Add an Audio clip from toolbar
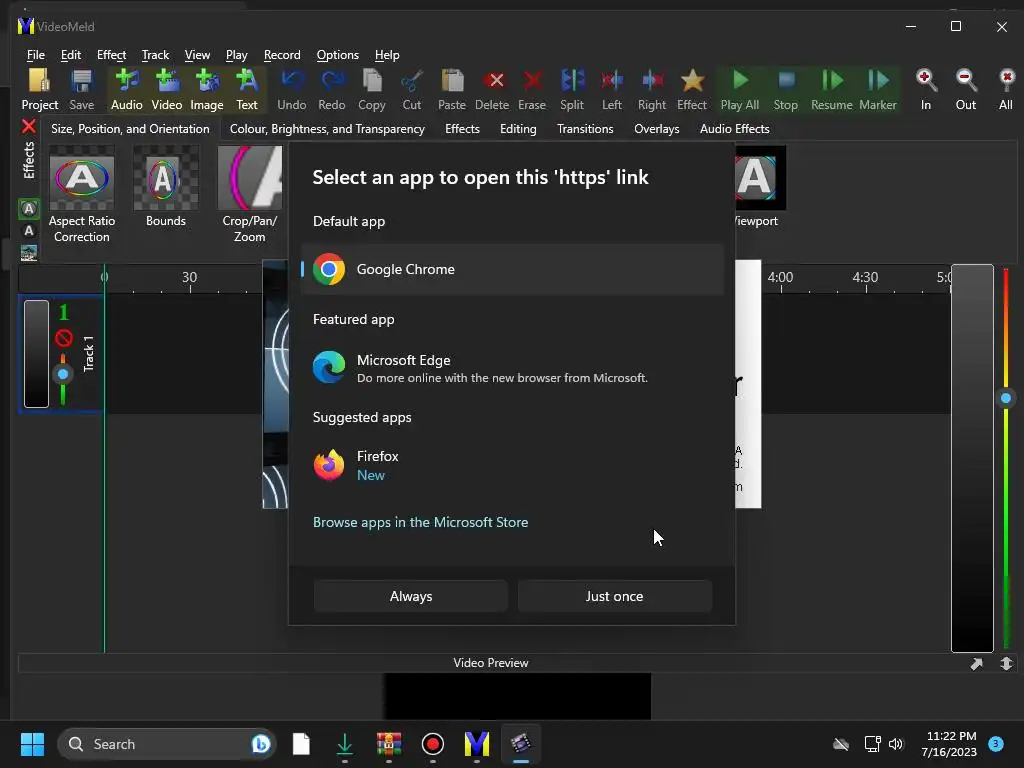The width and height of the screenshot is (1024, 768). tap(127, 89)
